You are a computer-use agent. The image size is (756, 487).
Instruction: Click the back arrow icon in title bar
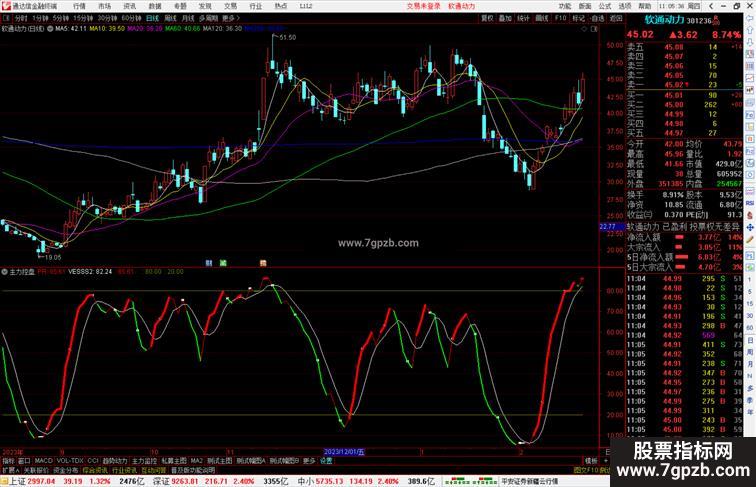(711, 6)
